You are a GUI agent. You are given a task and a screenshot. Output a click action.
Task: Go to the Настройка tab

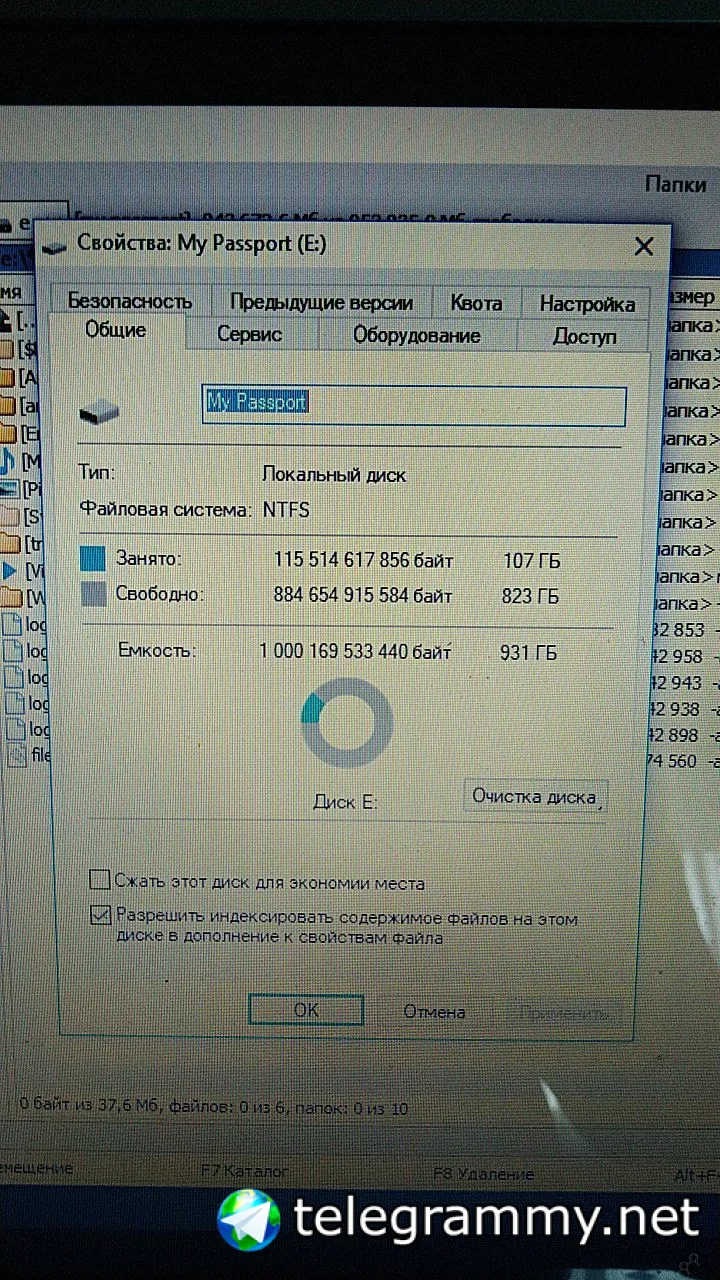(587, 304)
